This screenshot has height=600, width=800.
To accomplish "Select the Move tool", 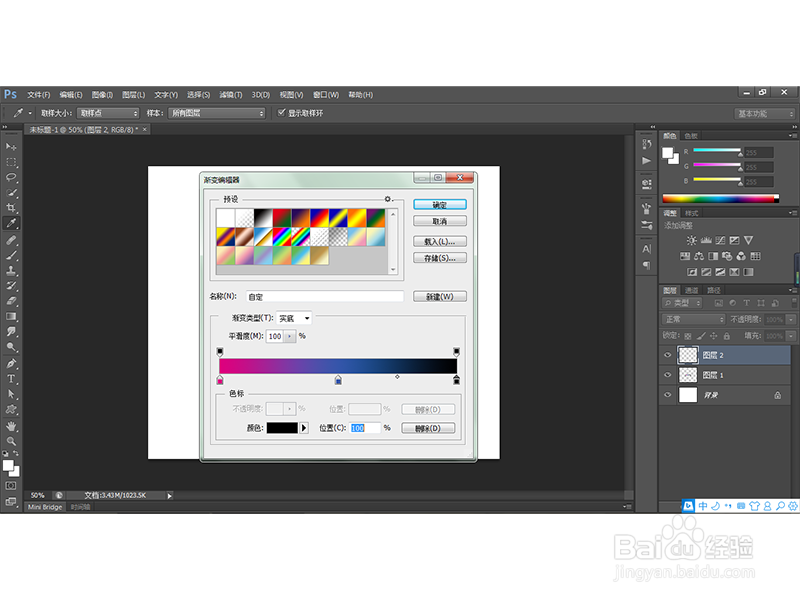I will (x=11, y=147).
